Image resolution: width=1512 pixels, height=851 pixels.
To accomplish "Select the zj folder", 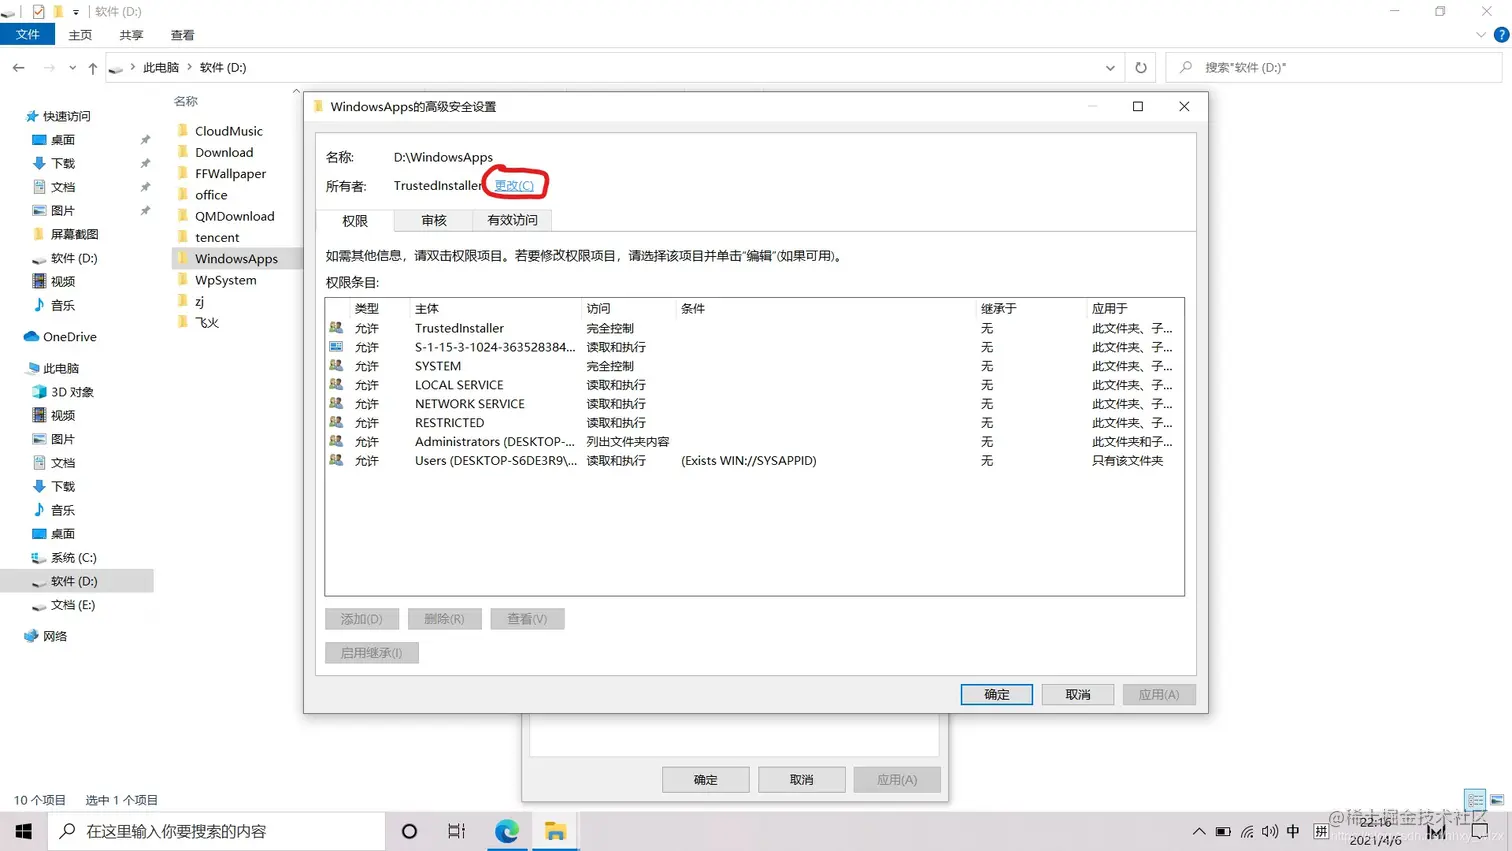I will (x=199, y=301).
